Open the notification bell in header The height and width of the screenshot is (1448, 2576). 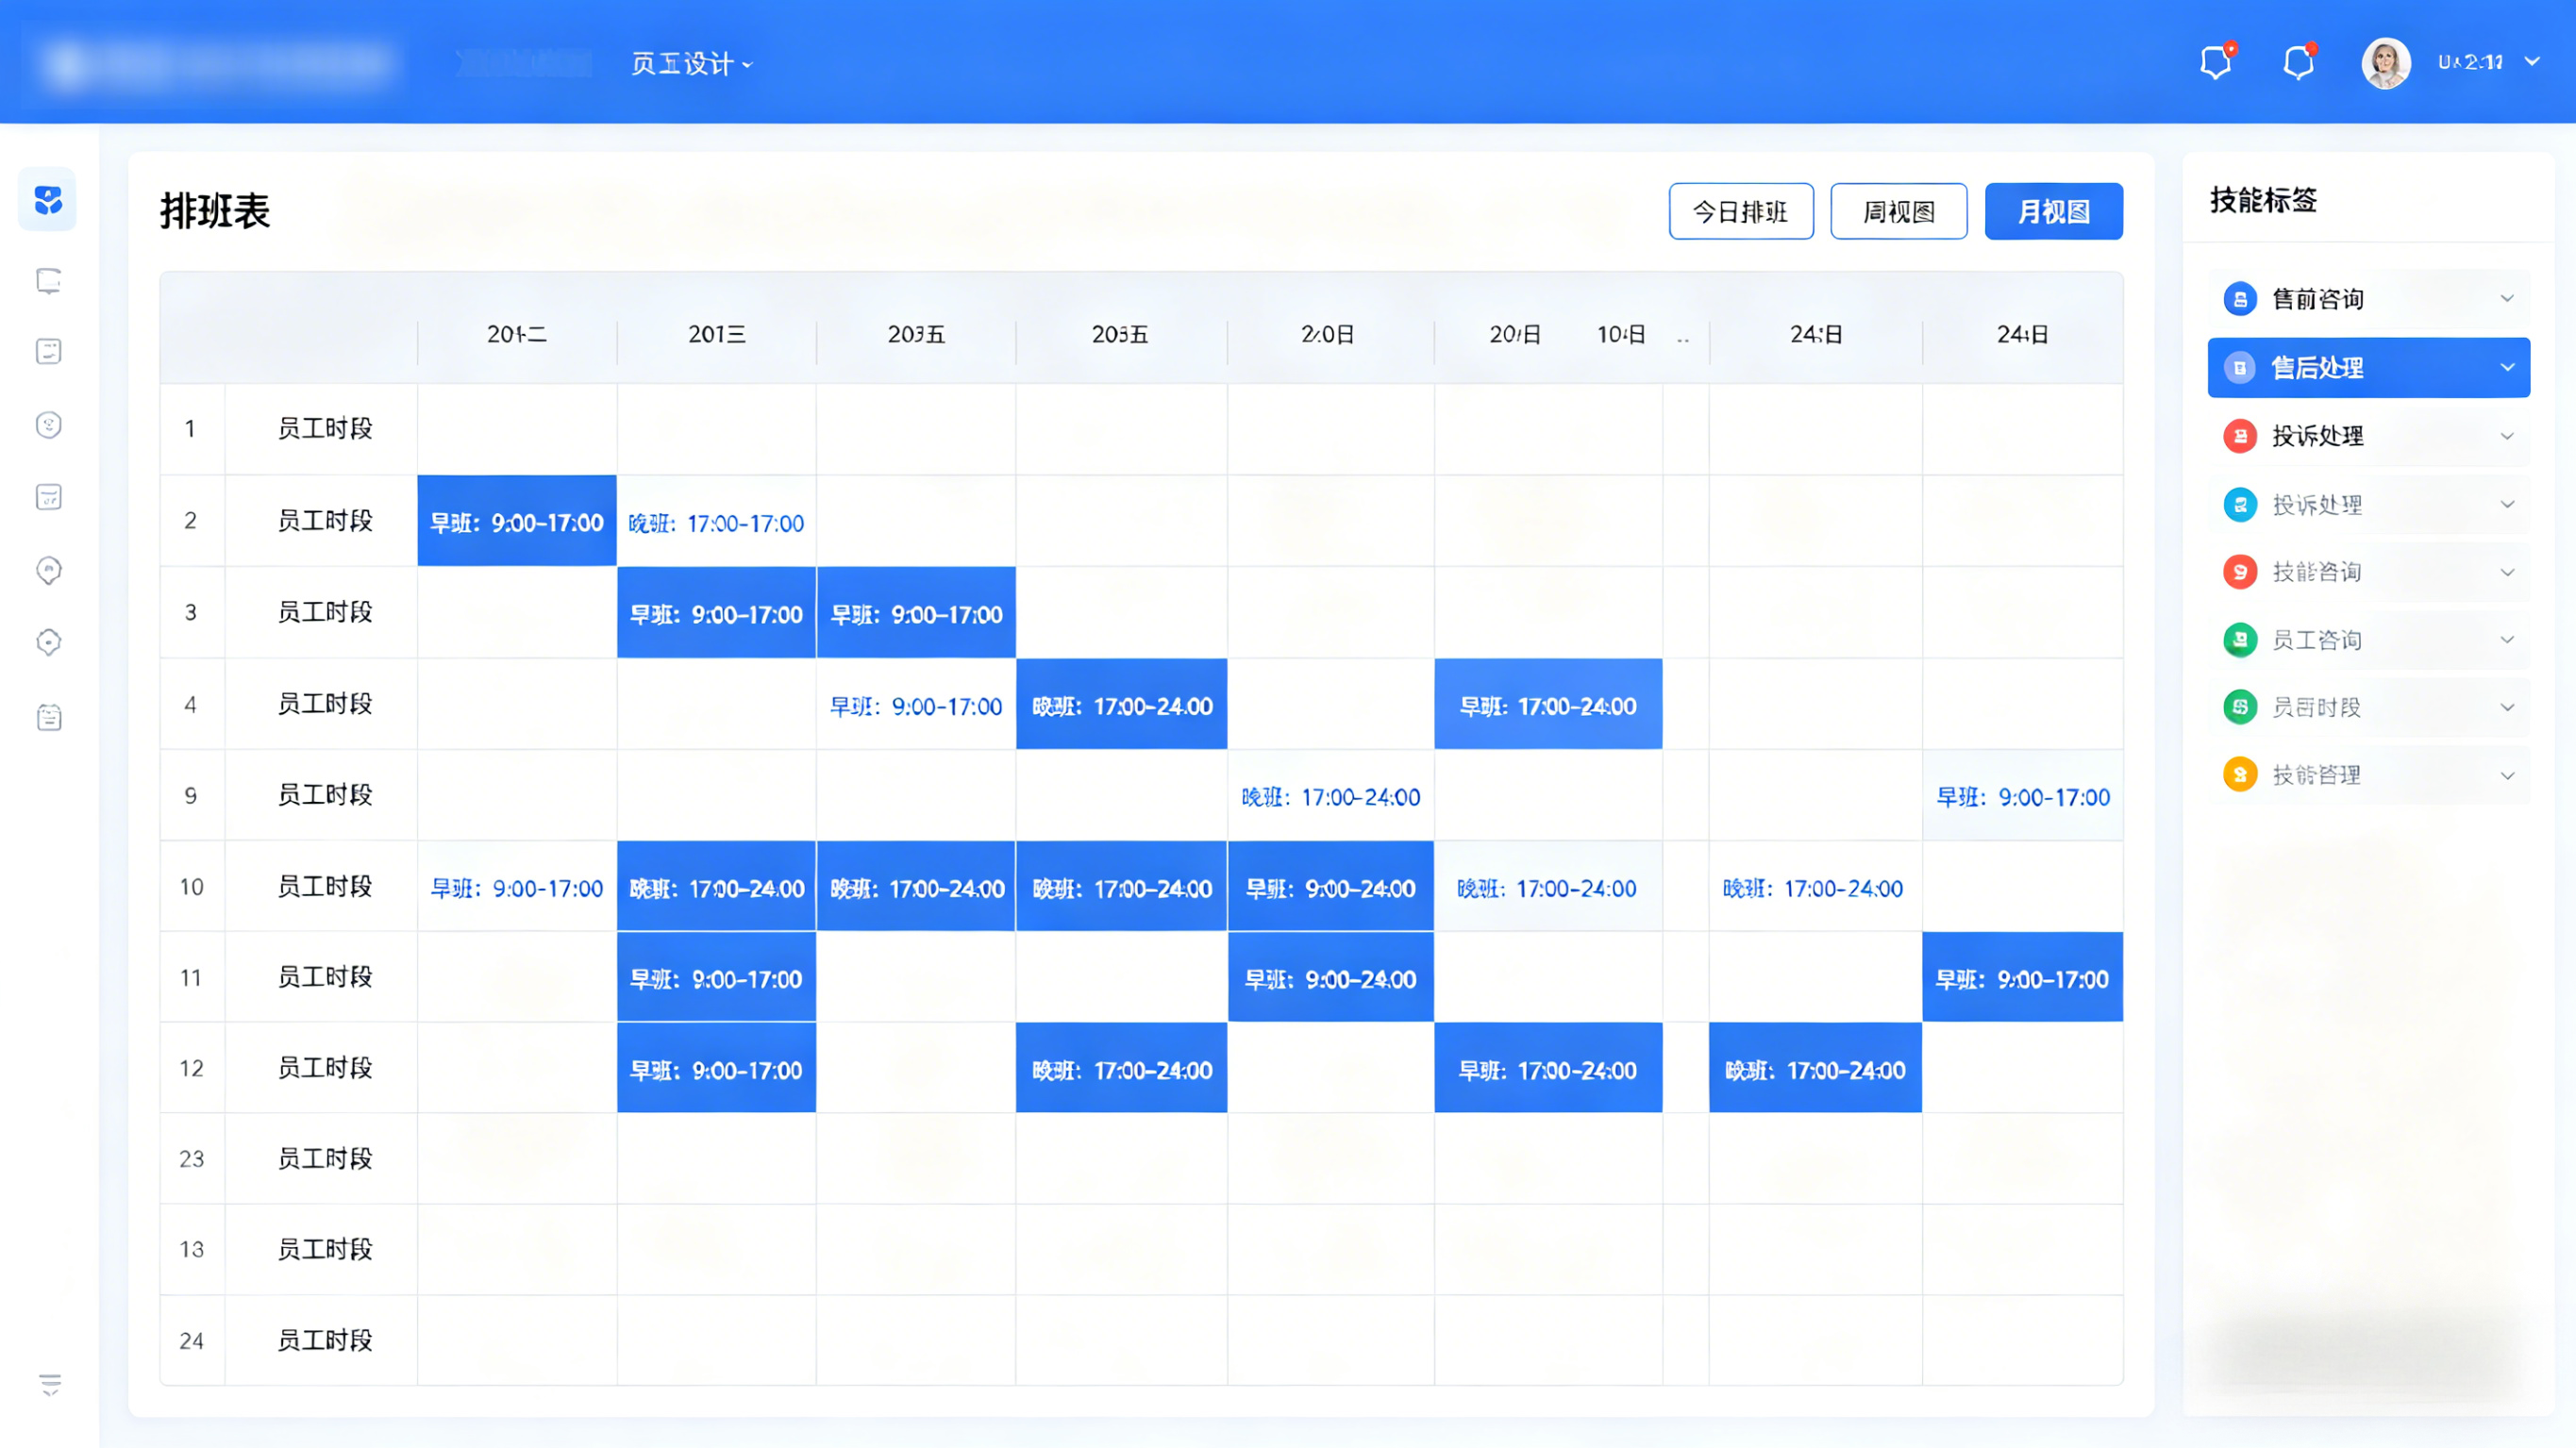click(2298, 63)
